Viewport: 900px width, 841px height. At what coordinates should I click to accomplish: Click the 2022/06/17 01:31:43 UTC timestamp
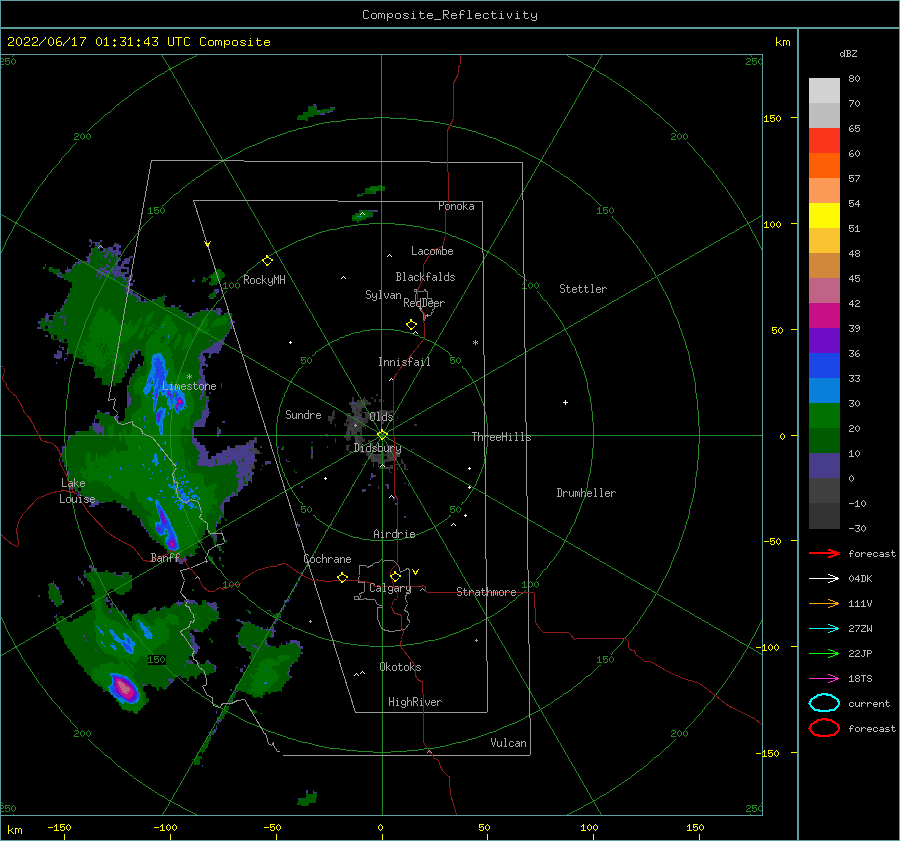click(x=99, y=42)
